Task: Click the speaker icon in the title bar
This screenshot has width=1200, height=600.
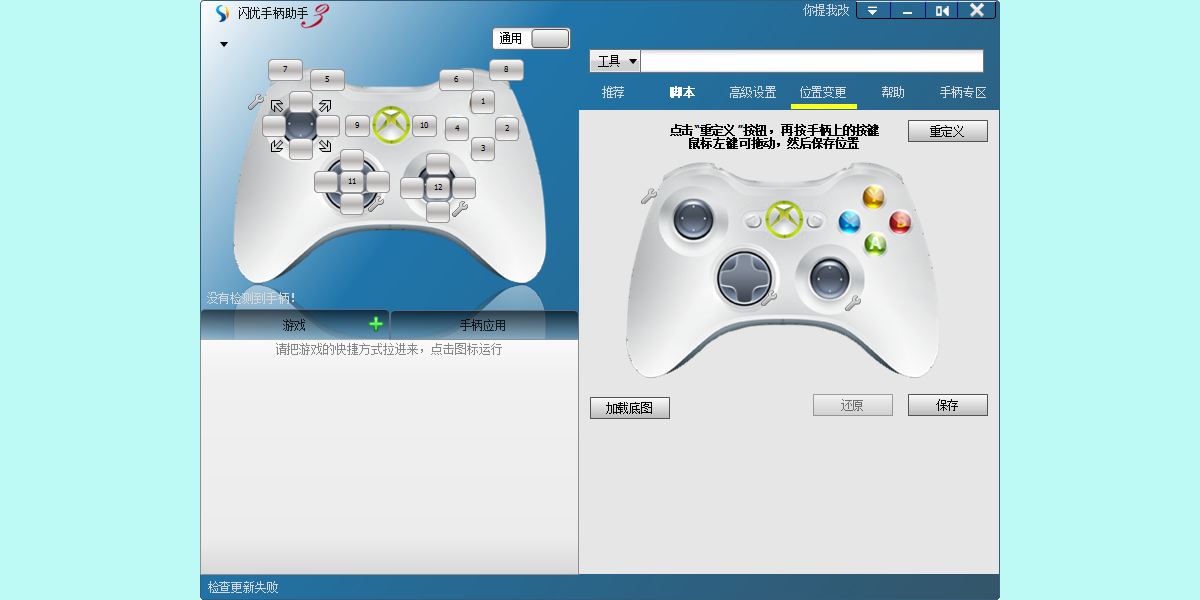Action: (x=941, y=10)
